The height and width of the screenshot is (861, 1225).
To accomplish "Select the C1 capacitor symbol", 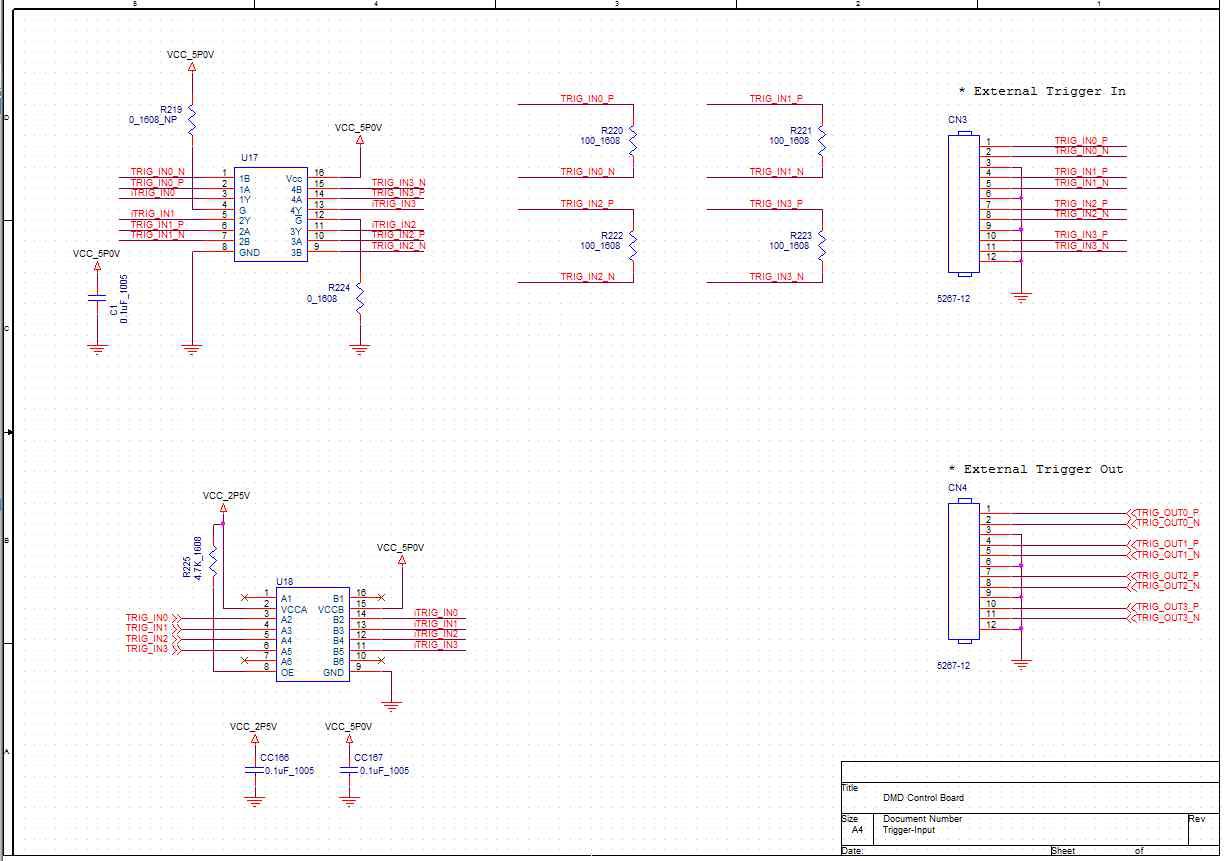I will [x=97, y=299].
